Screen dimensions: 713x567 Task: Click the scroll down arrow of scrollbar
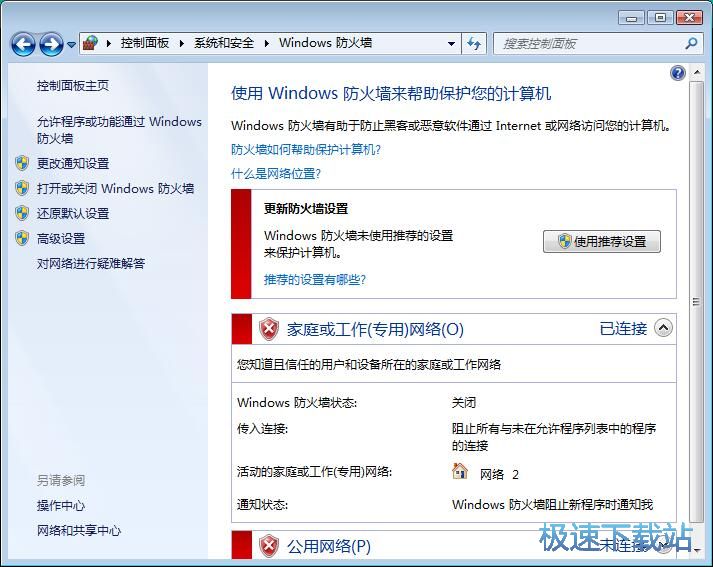[x=696, y=550]
